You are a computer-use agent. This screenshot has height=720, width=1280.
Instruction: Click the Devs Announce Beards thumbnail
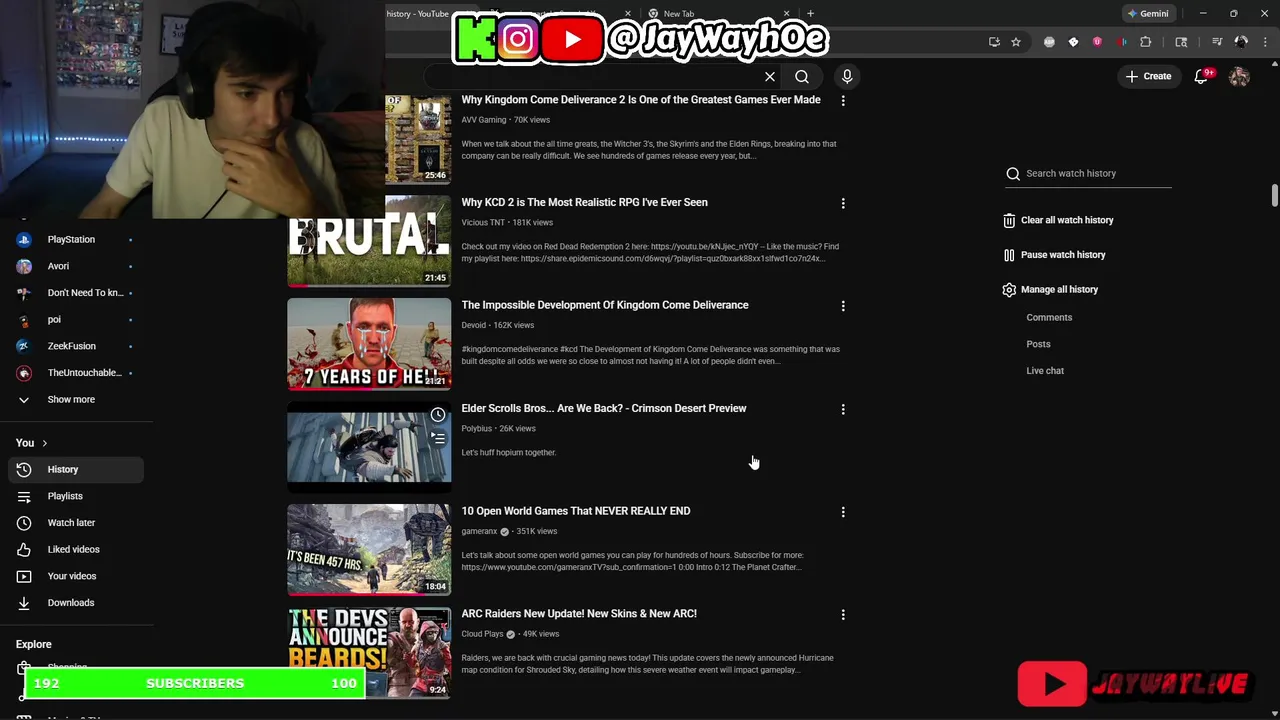[369, 652]
